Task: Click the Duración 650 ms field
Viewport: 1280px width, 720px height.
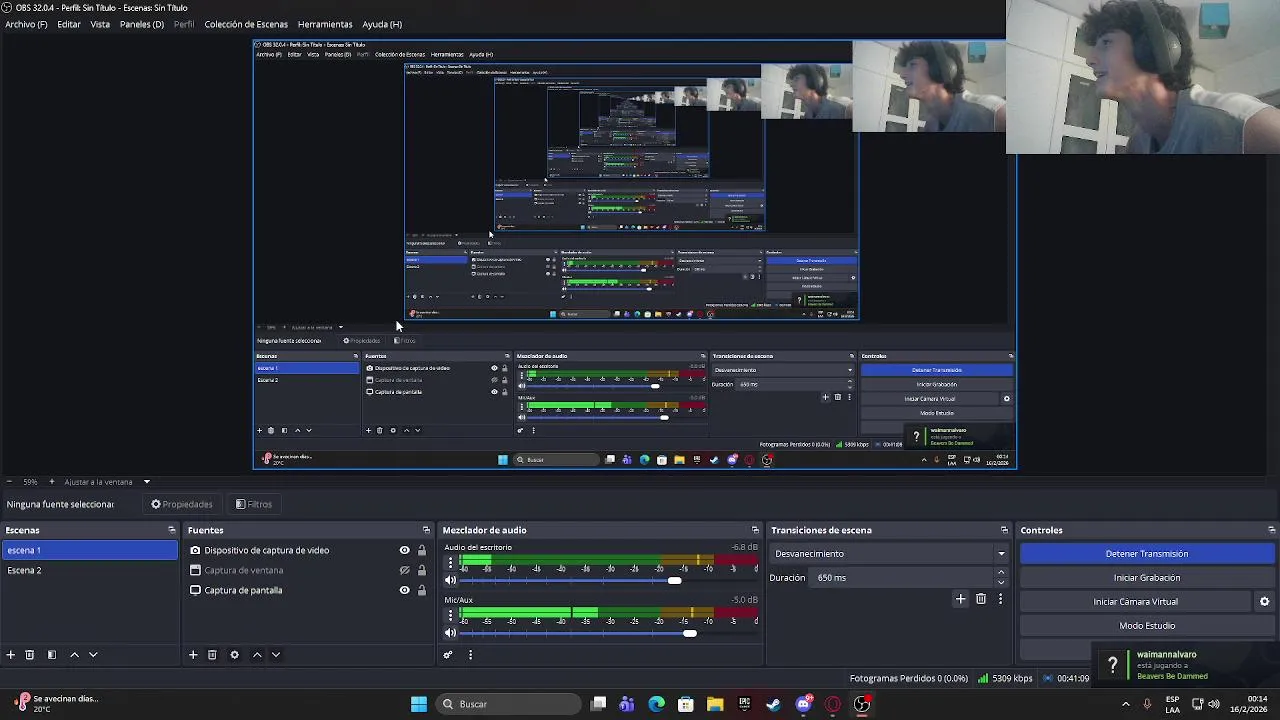Action: (902, 578)
